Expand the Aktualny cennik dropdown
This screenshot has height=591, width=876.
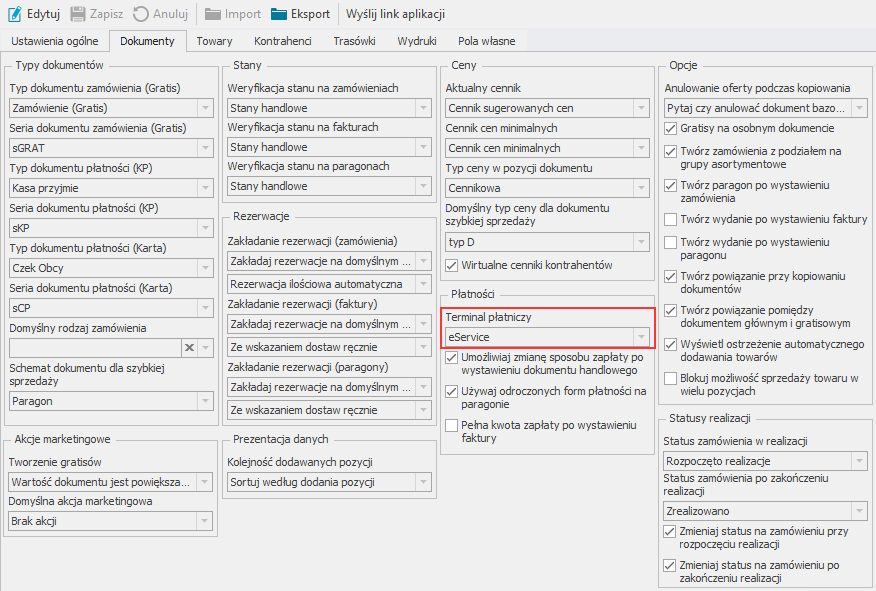tap(641, 107)
